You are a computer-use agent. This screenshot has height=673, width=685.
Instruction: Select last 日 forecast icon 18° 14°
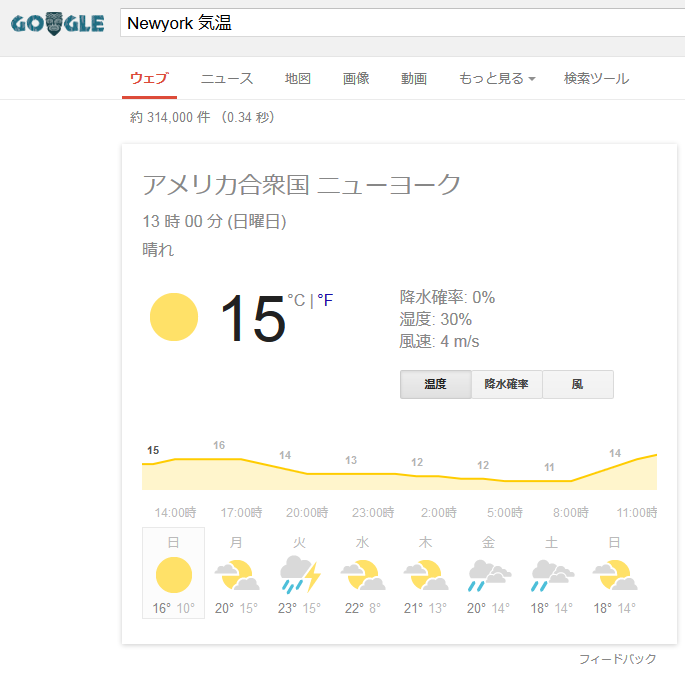[615, 575]
